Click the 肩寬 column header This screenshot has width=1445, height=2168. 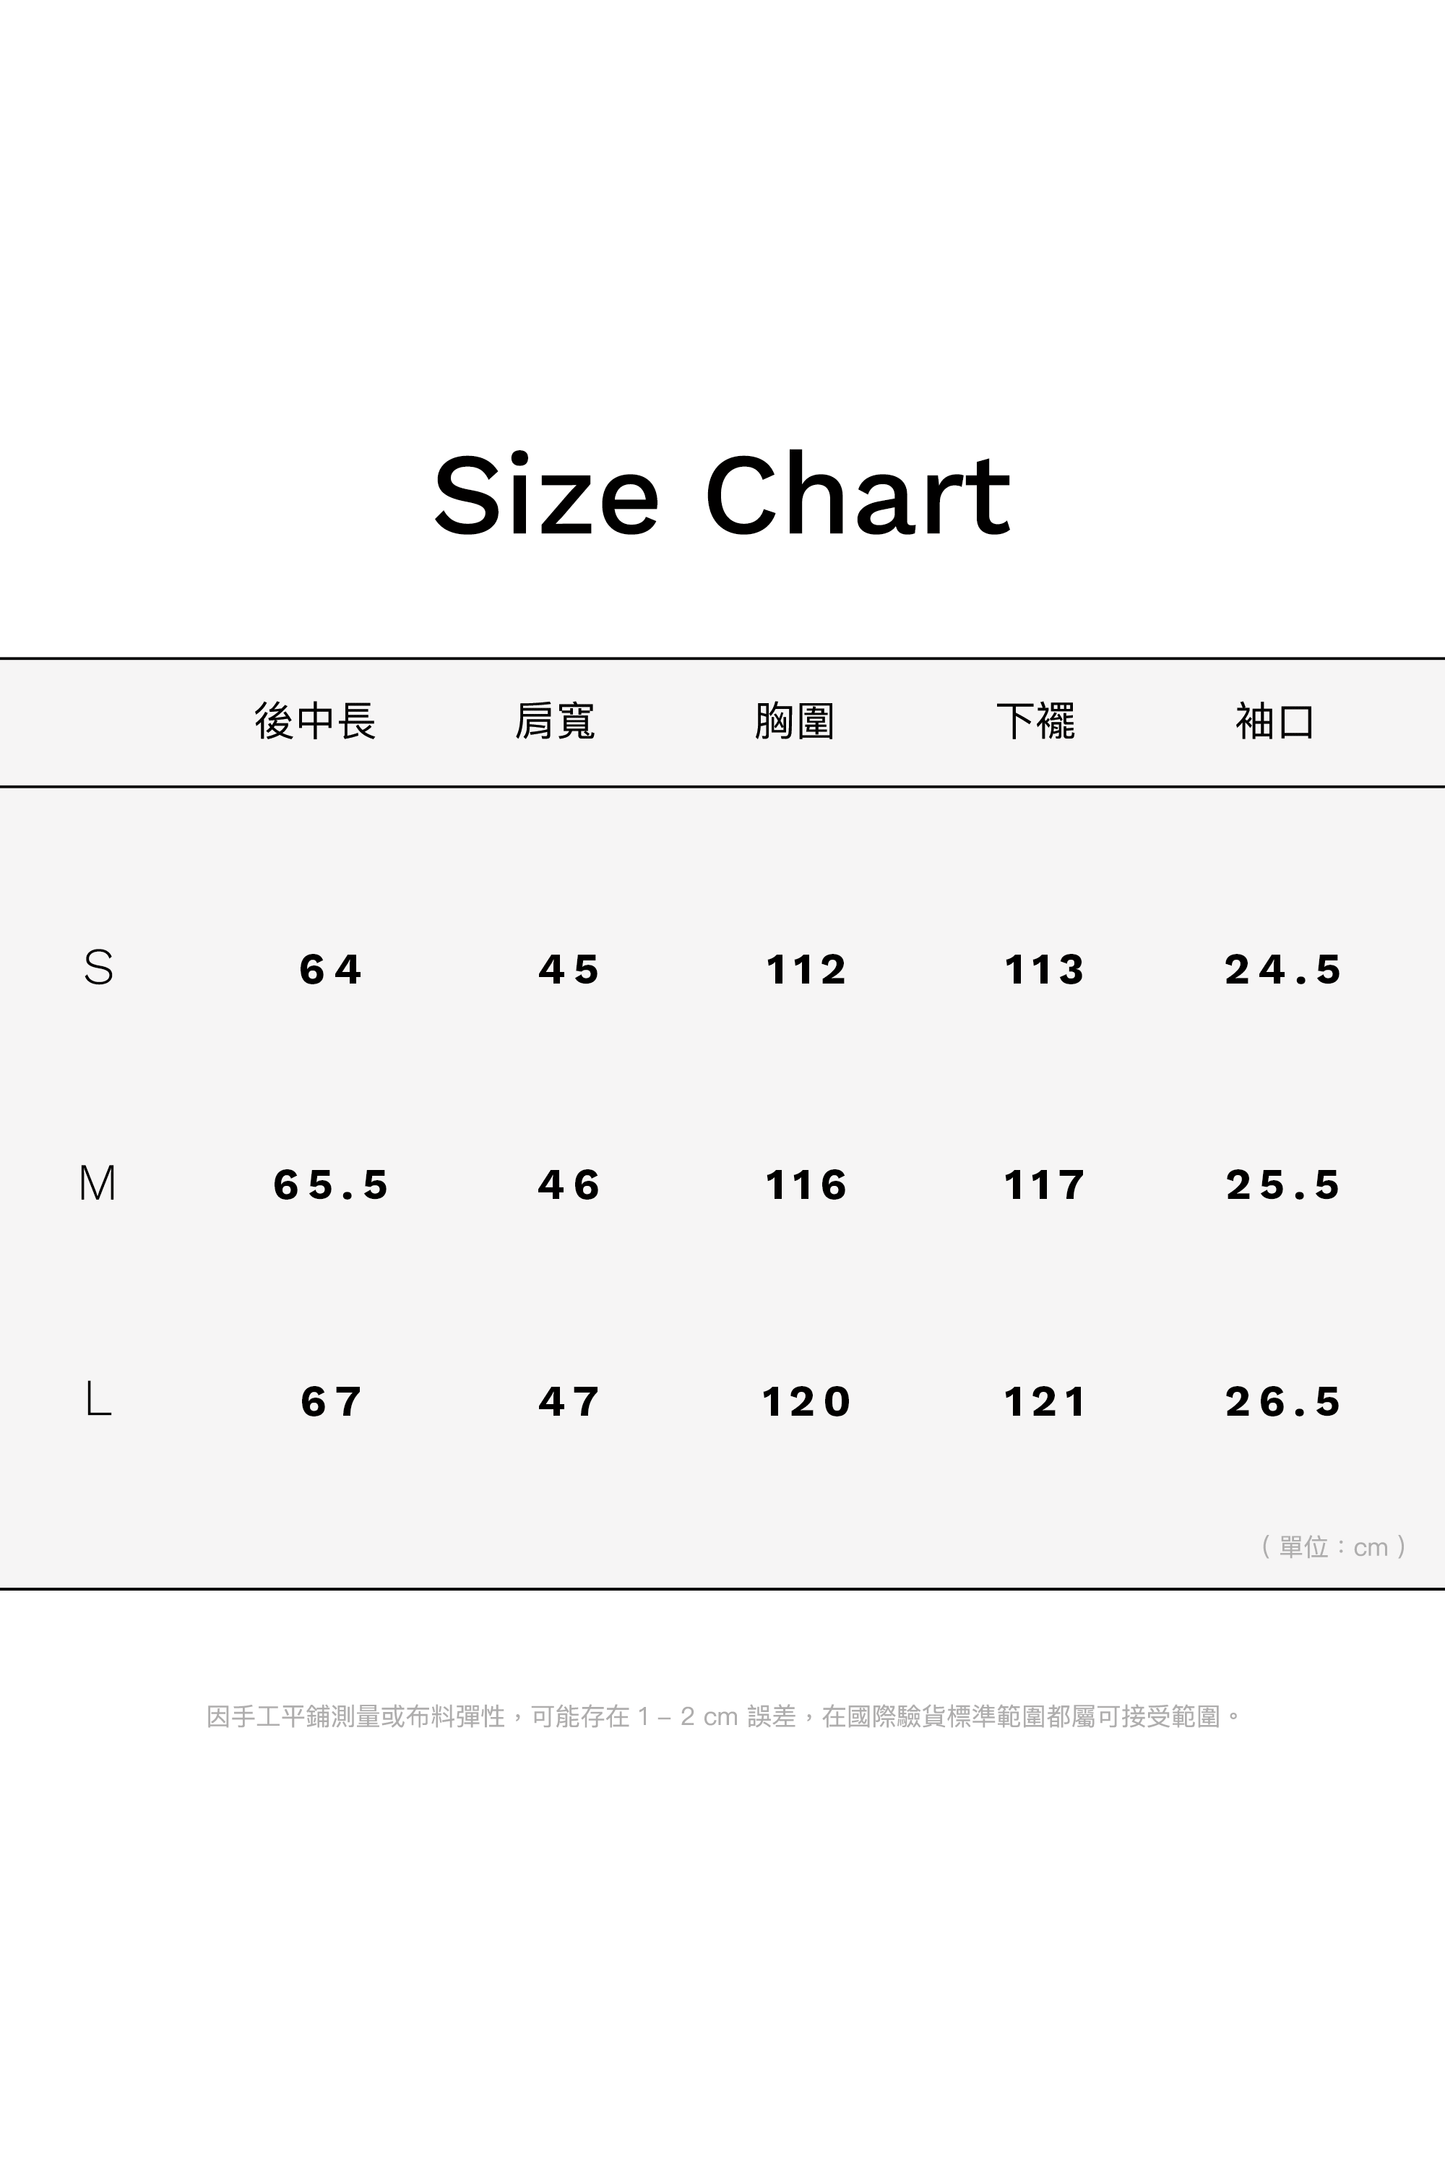pyautogui.click(x=555, y=721)
